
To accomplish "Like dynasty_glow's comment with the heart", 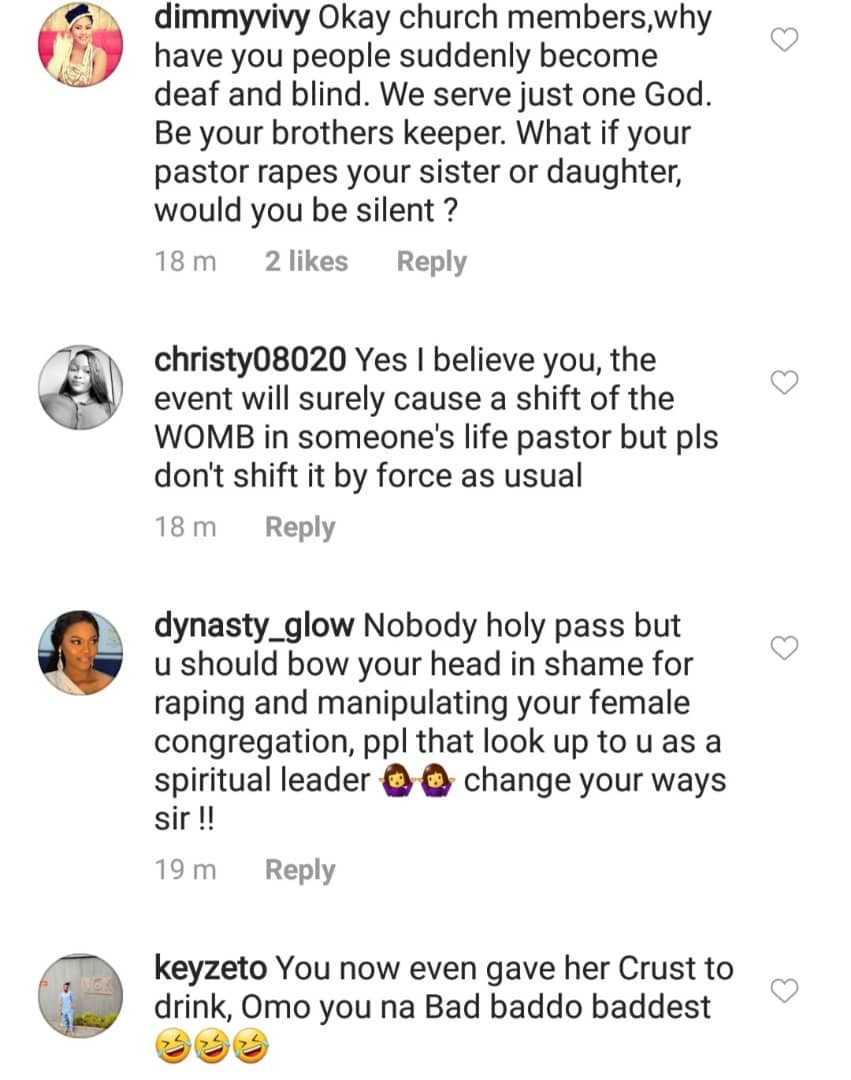I will [787, 648].
